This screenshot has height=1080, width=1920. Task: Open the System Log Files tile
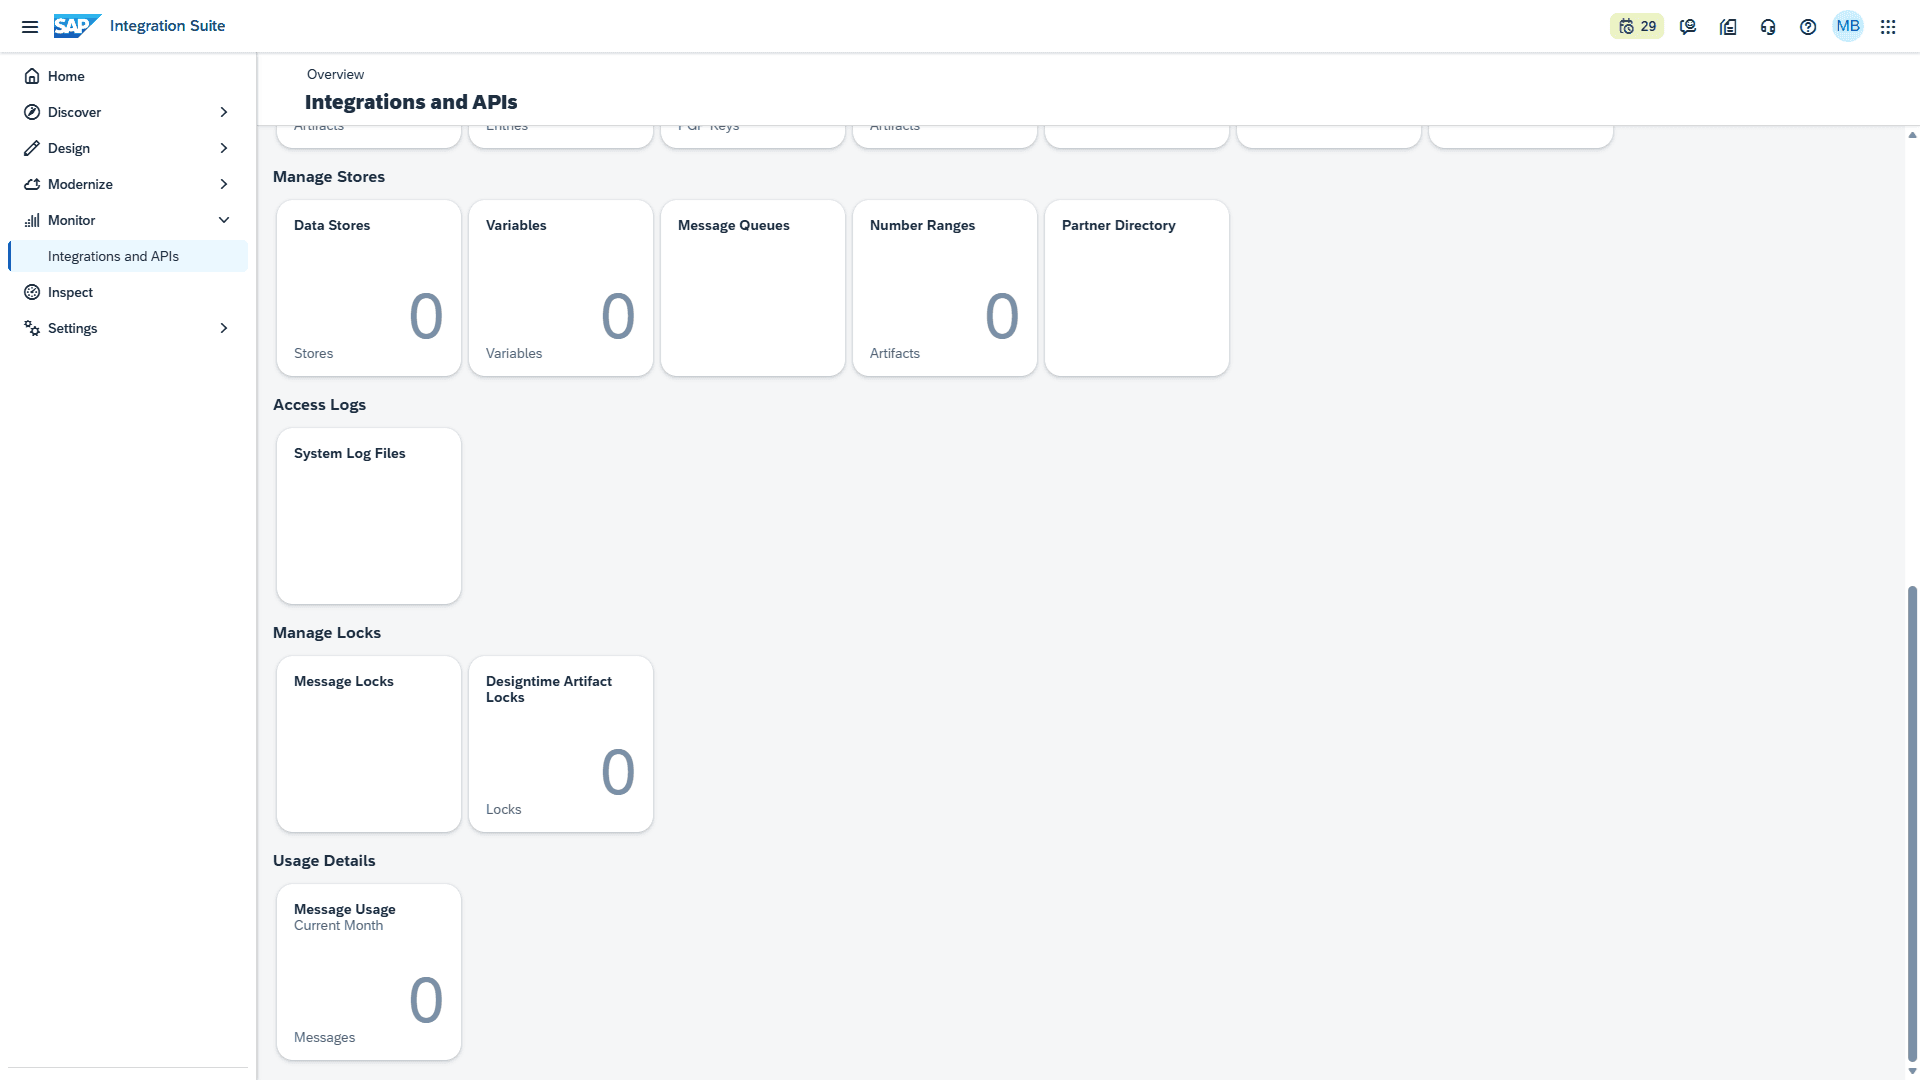pos(369,516)
